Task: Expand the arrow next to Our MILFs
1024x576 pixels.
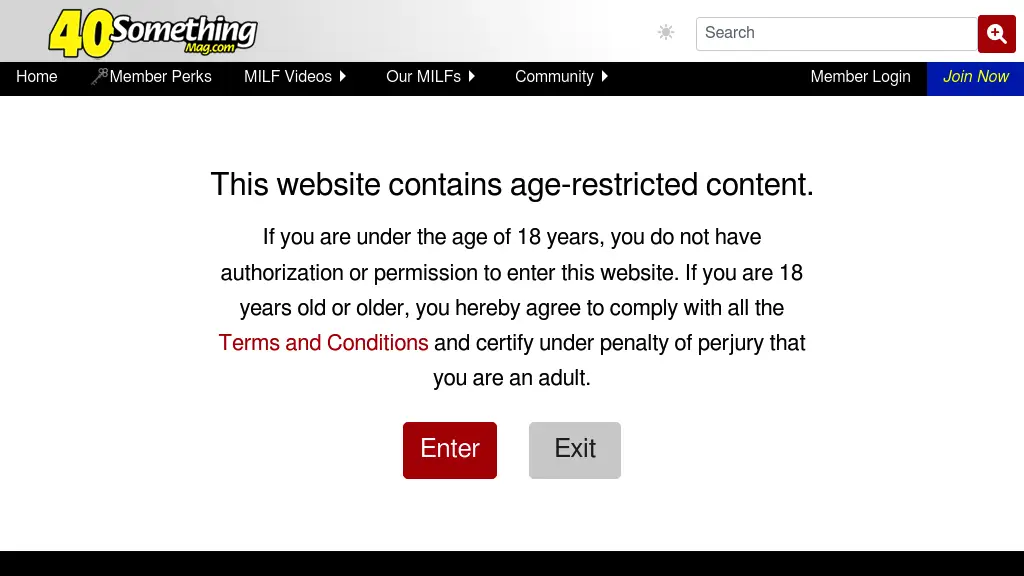Action: pos(472,77)
